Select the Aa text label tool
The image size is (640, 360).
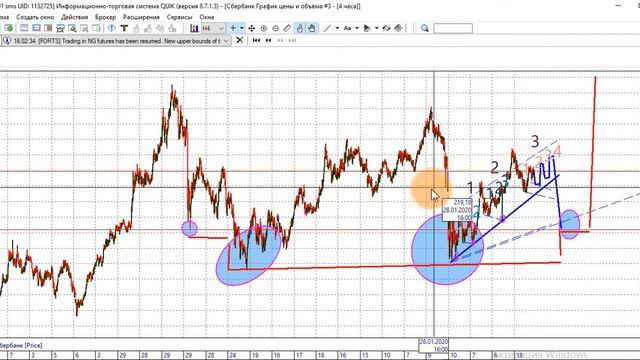pyautogui.click(x=347, y=28)
